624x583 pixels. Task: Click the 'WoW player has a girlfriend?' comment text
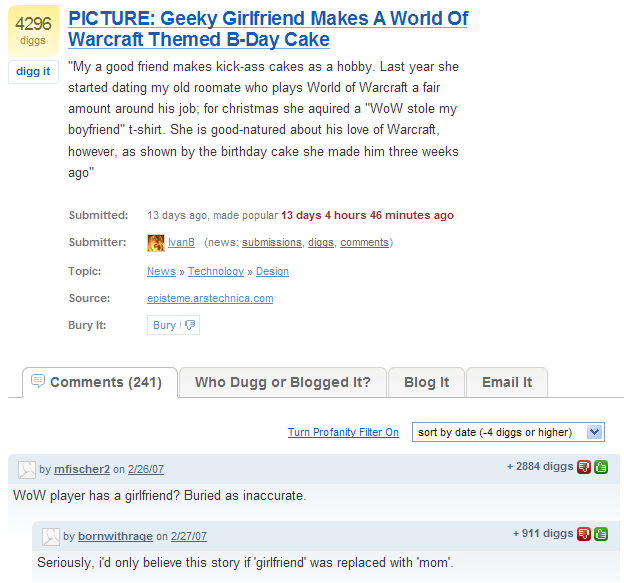(160, 496)
